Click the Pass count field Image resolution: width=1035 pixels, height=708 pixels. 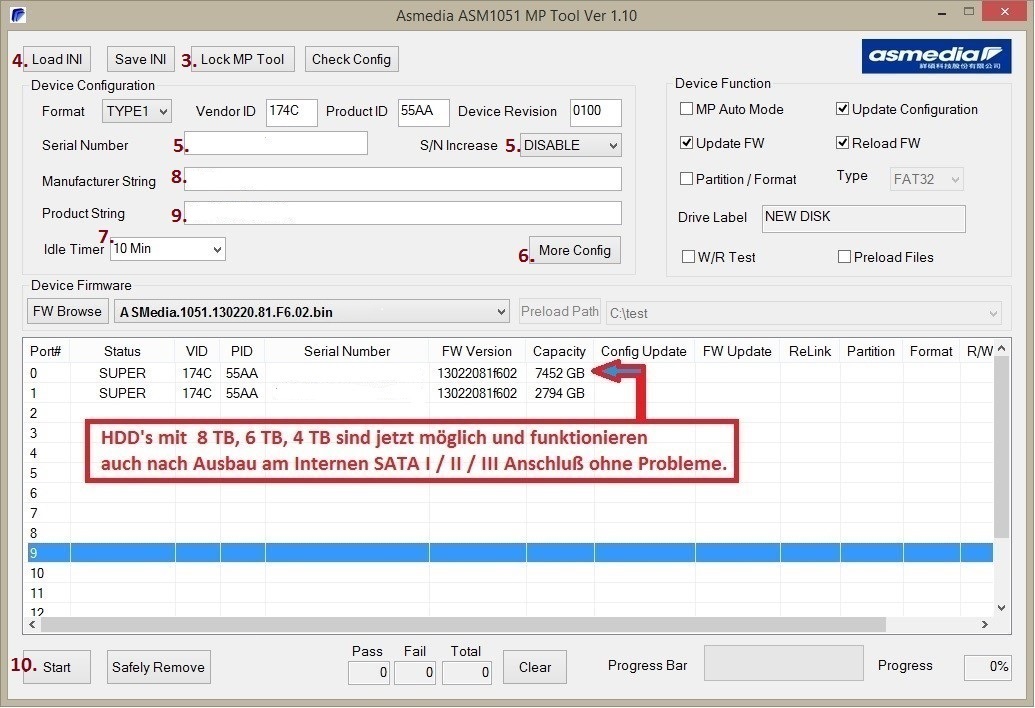pyautogui.click(x=368, y=672)
